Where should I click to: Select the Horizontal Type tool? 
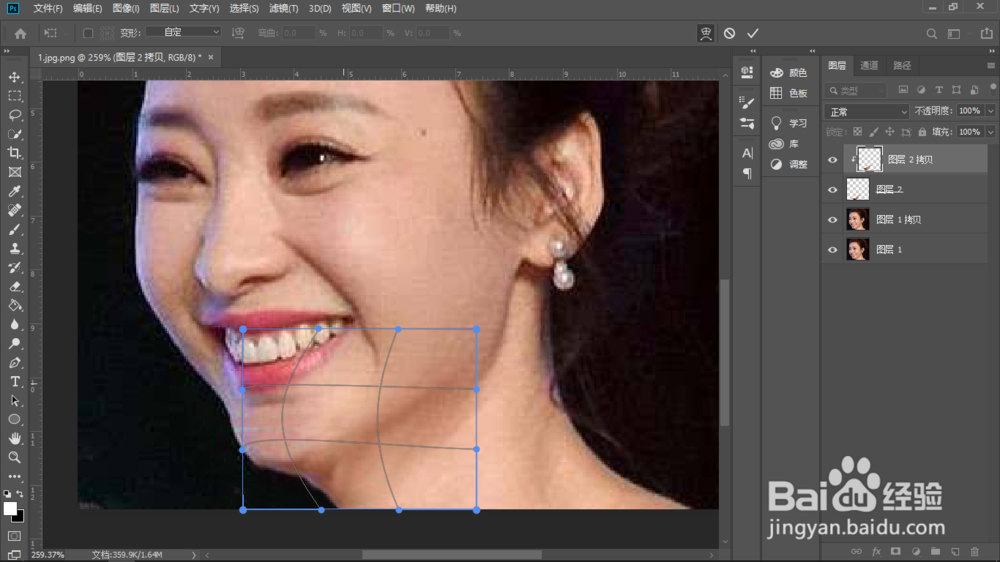pyautogui.click(x=14, y=381)
